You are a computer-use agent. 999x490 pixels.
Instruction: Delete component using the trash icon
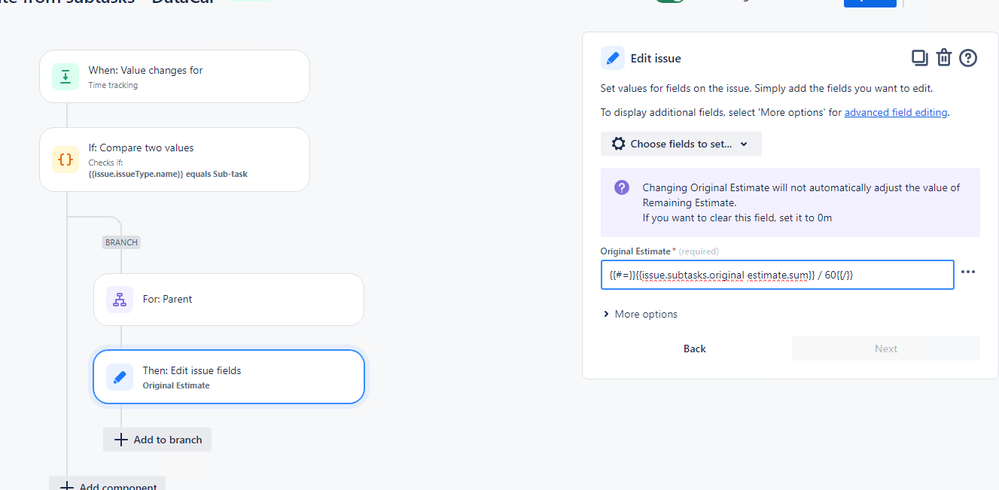tap(944, 58)
